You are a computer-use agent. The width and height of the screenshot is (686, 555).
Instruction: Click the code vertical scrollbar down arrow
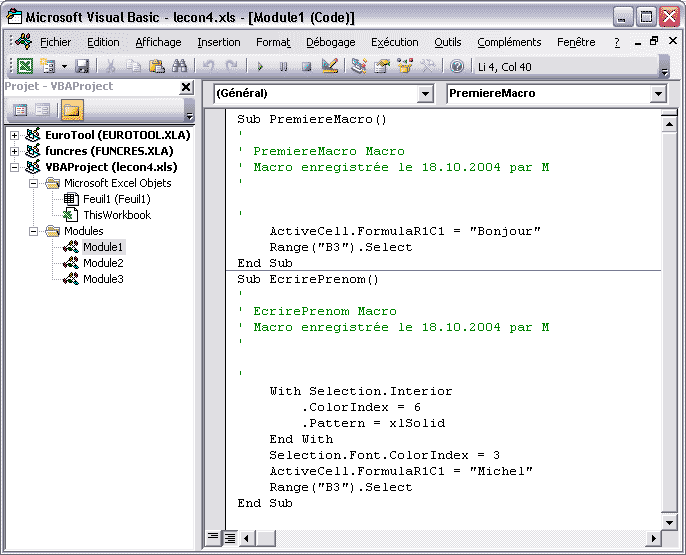click(x=669, y=522)
